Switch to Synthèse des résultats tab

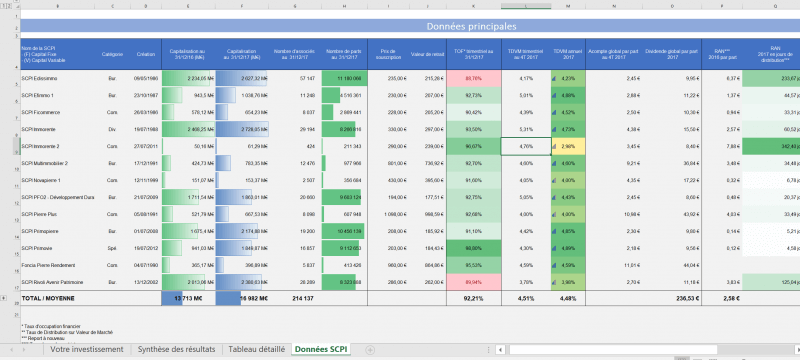[x=177, y=349]
